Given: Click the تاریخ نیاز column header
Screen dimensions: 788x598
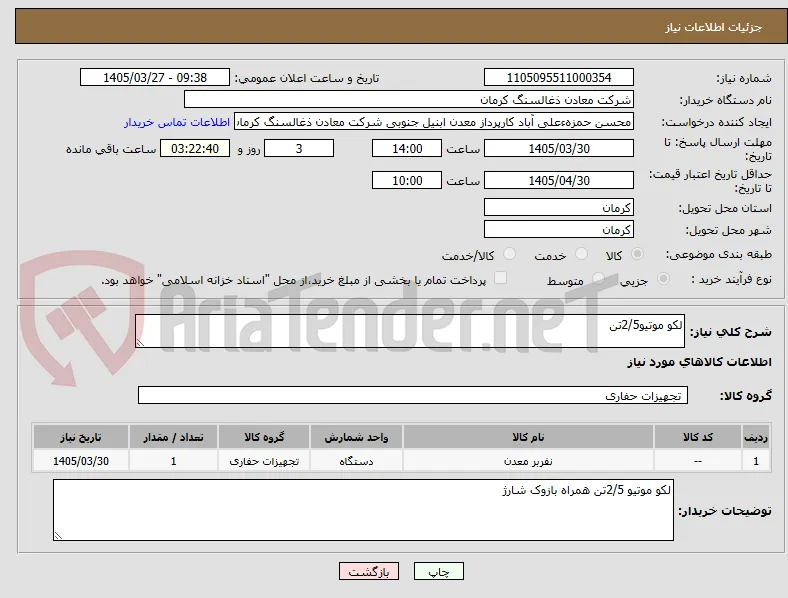Looking at the screenshot, I should point(81,437).
